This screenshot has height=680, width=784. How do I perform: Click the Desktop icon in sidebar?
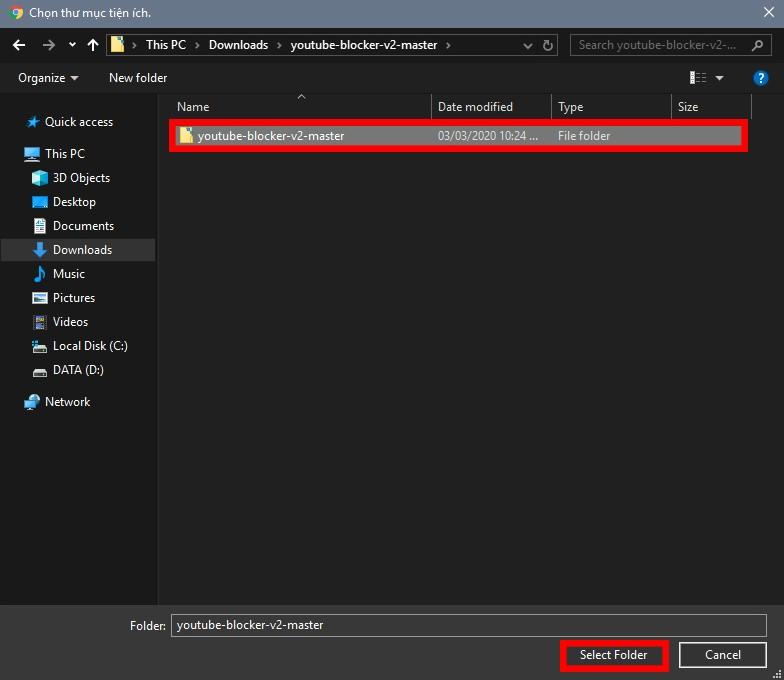(40, 202)
